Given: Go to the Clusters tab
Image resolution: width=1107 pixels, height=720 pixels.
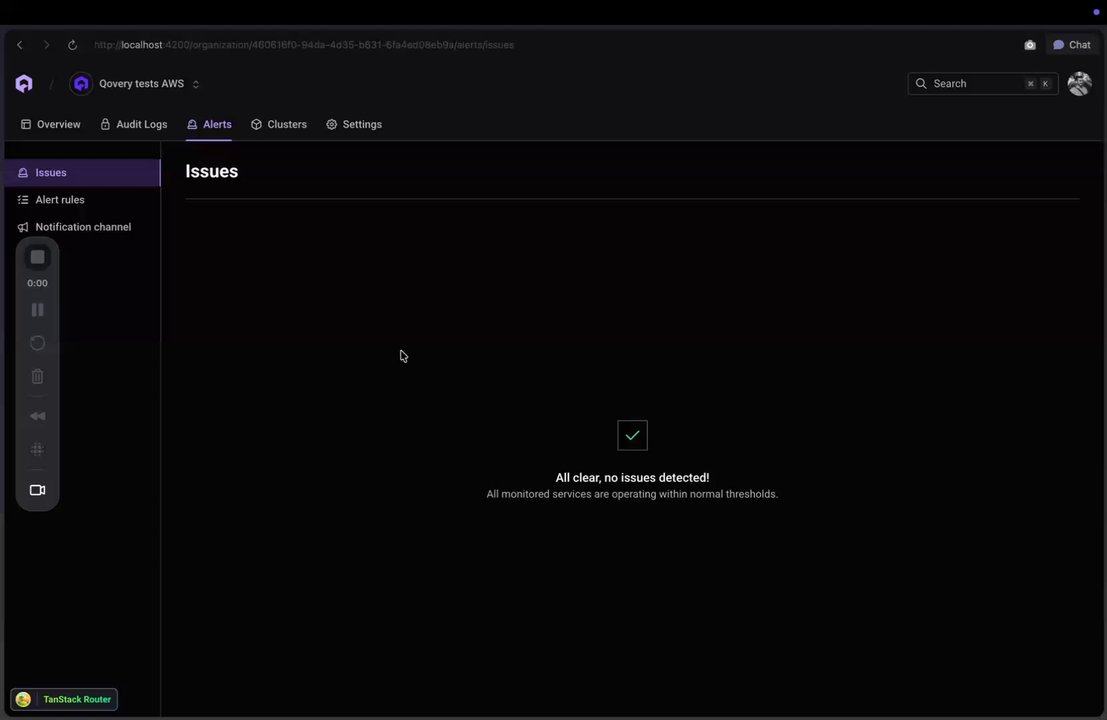Looking at the screenshot, I should (x=279, y=124).
